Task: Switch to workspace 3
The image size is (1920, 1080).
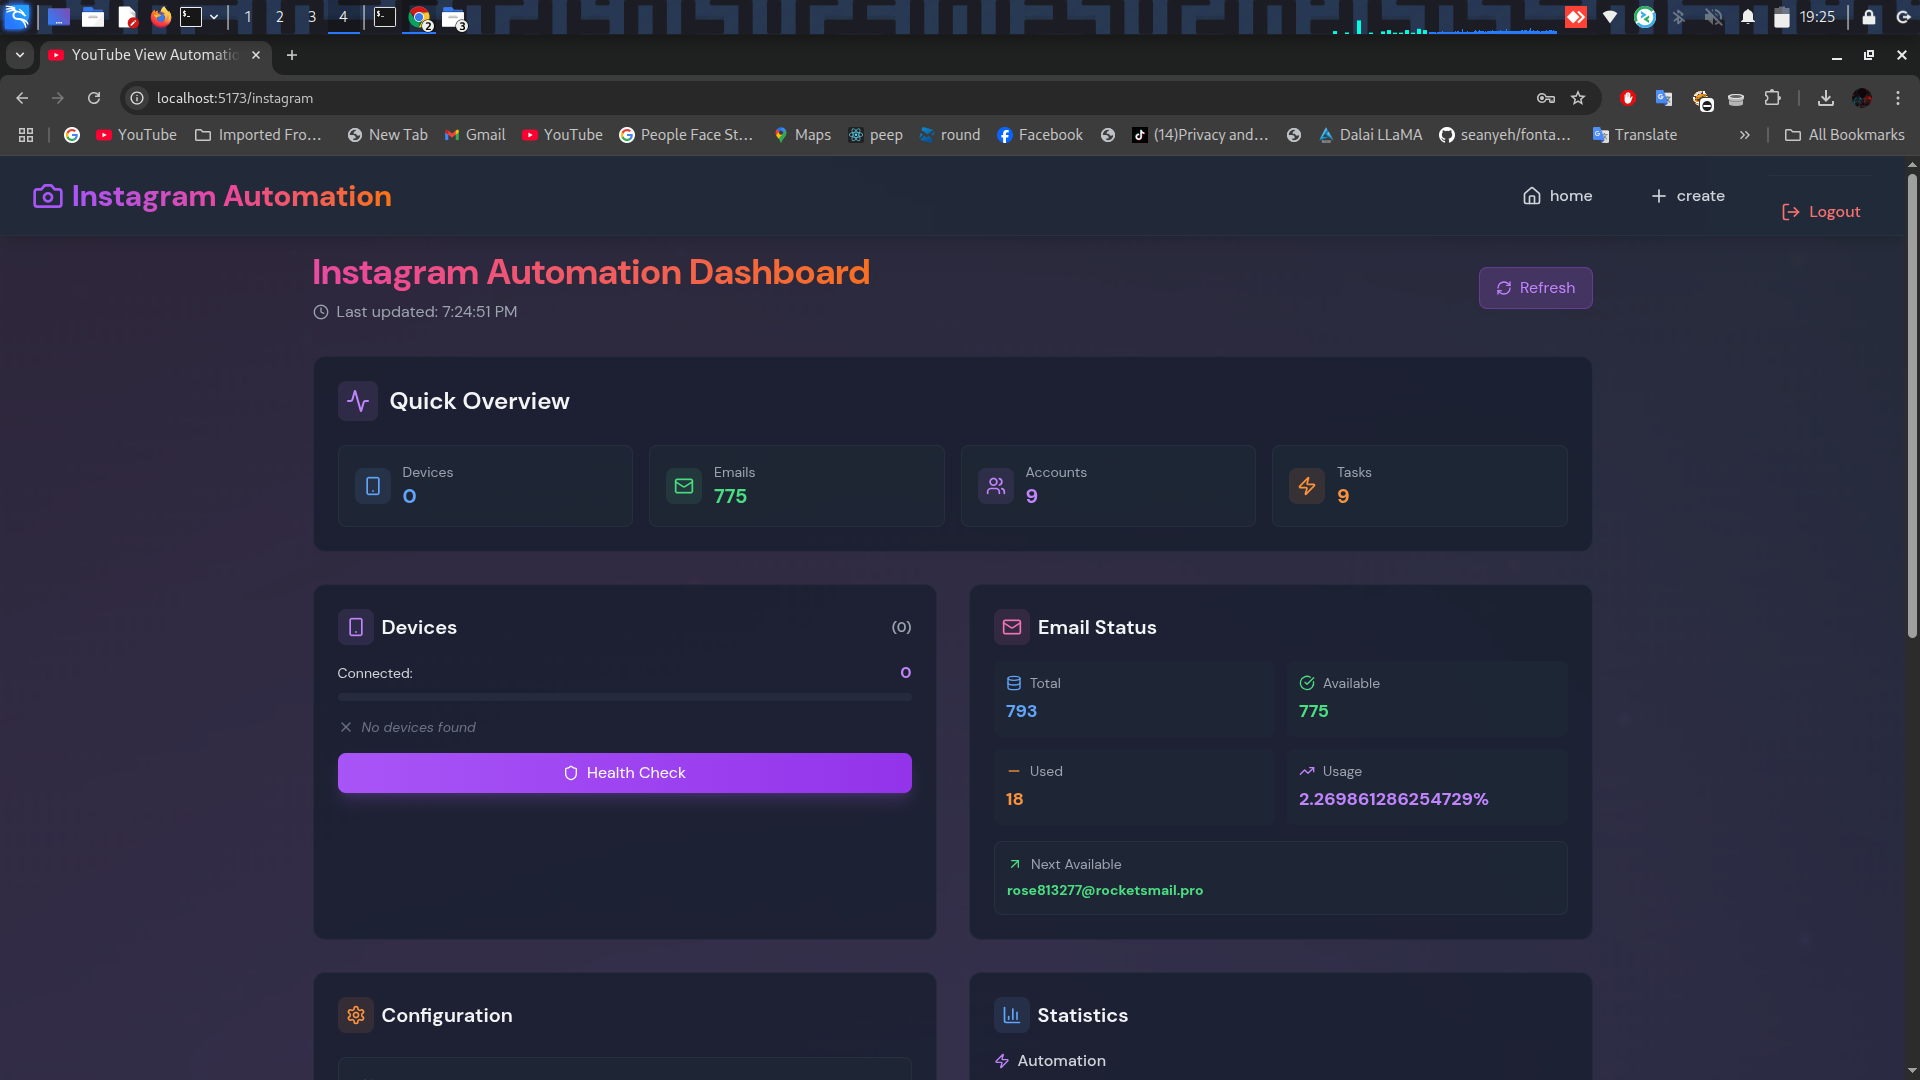Action: (x=312, y=17)
